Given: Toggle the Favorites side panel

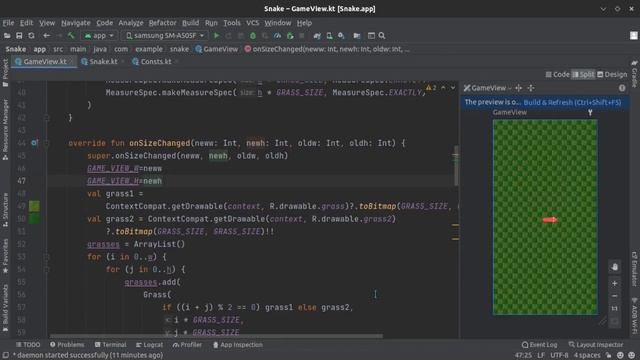Looking at the screenshot, I should click(x=5, y=256).
